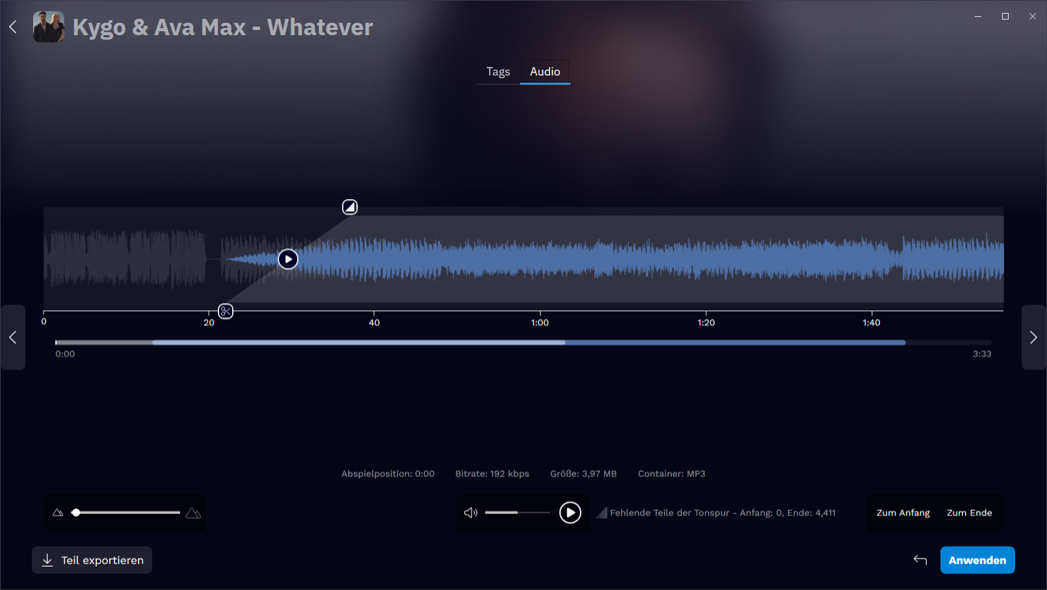The height and width of the screenshot is (590, 1047).
Task: Click the small mountain zoom-out icon
Action: point(58,513)
